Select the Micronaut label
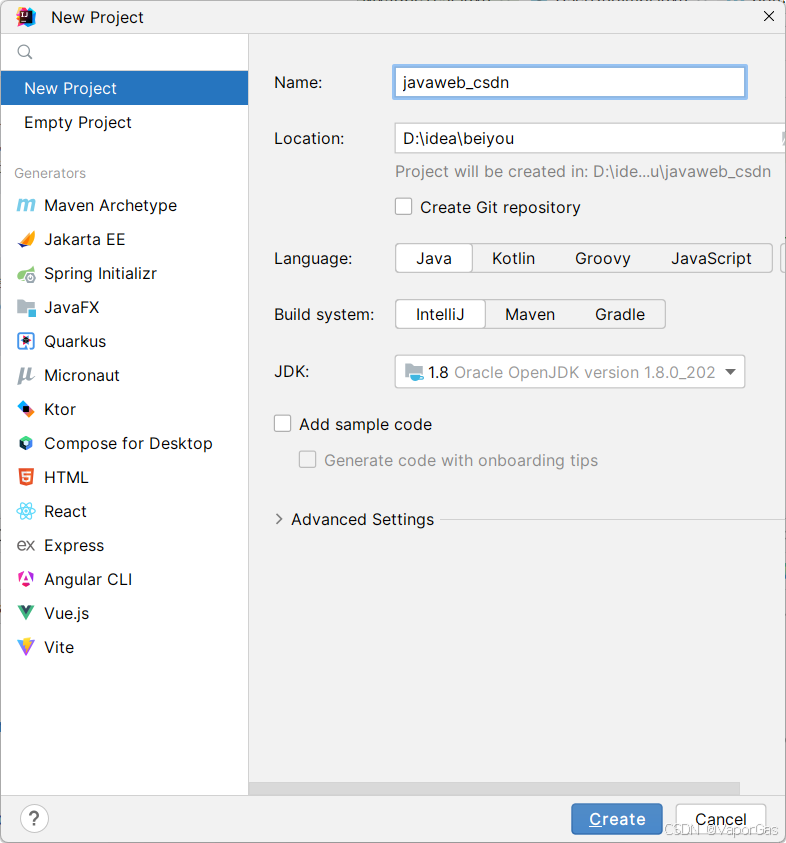The height and width of the screenshot is (843, 786). pos(82,375)
